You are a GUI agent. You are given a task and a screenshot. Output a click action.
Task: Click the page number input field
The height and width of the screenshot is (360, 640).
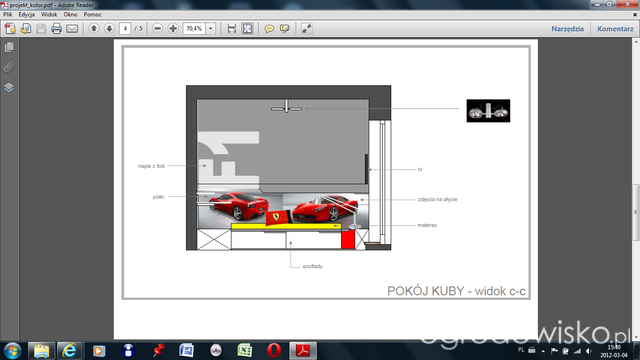coord(125,29)
